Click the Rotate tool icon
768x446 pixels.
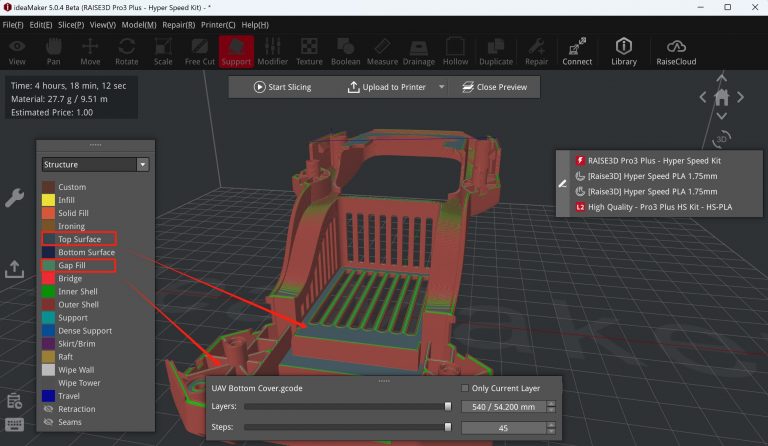click(x=127, y=52)
